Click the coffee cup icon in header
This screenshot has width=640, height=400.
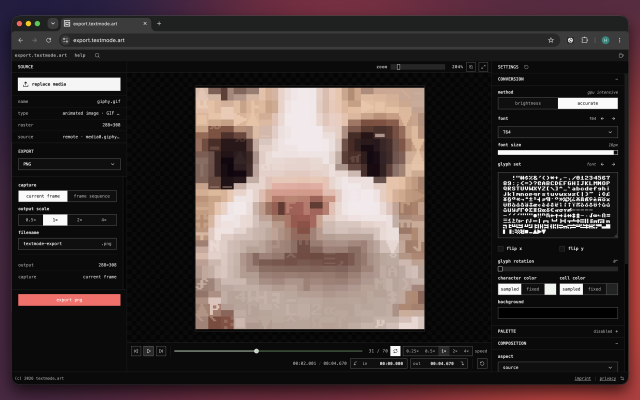coord(621,56)
